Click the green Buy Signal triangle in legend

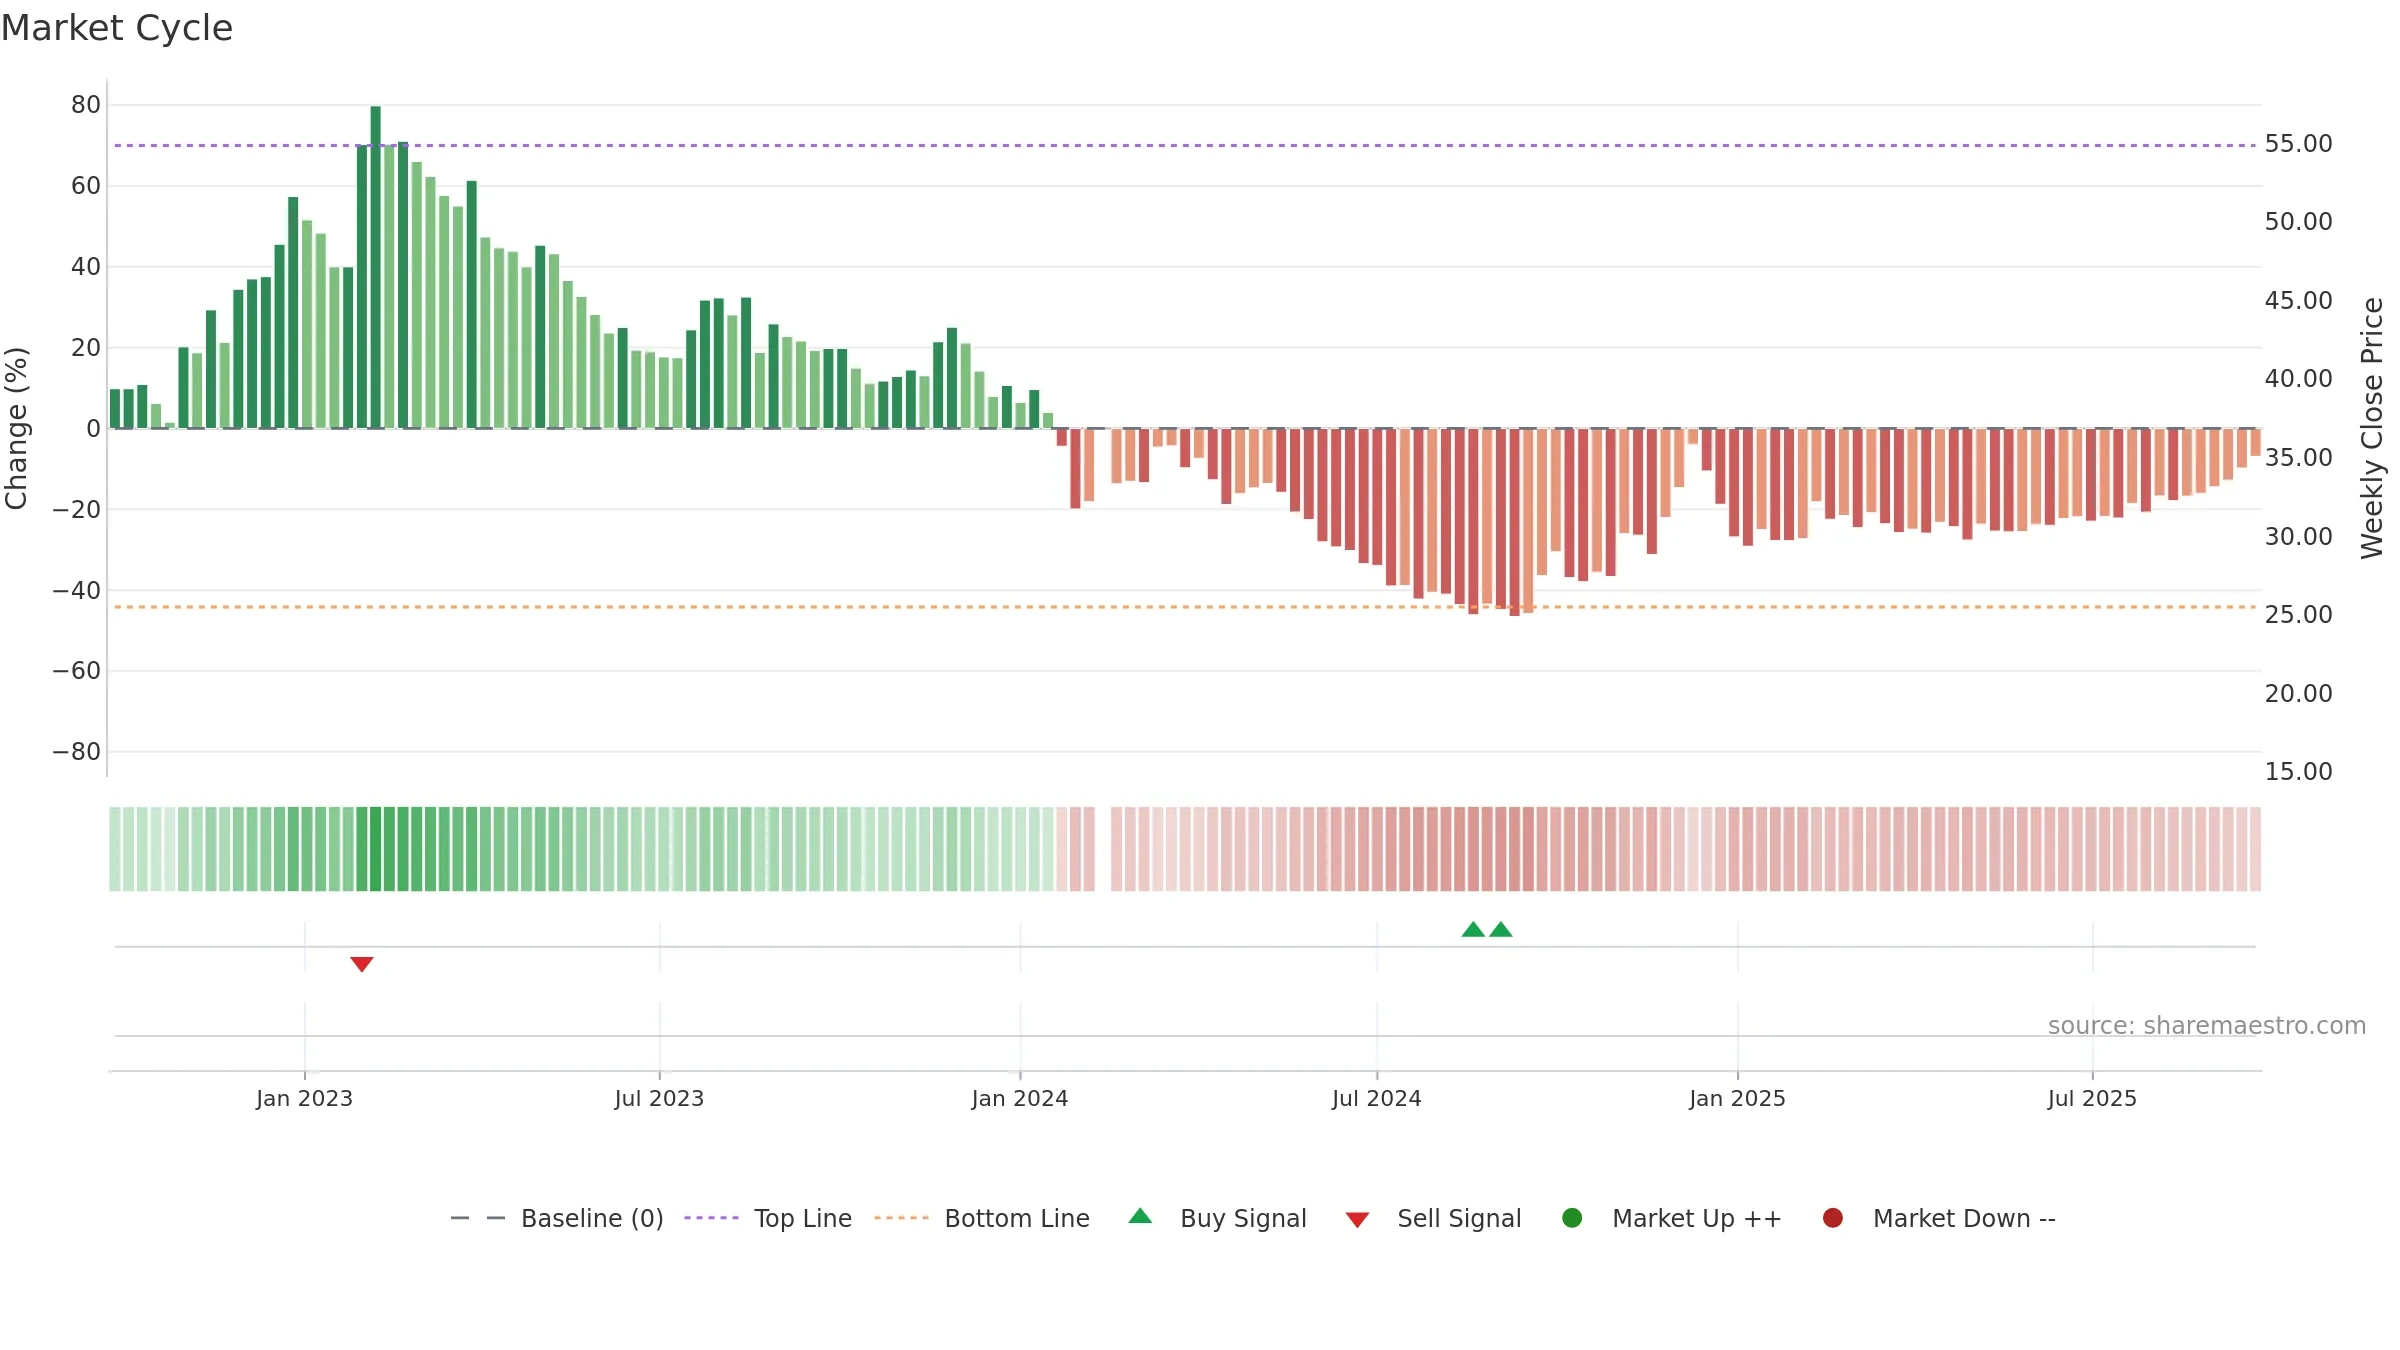pyautogui.click(x=1140, y=1216)
